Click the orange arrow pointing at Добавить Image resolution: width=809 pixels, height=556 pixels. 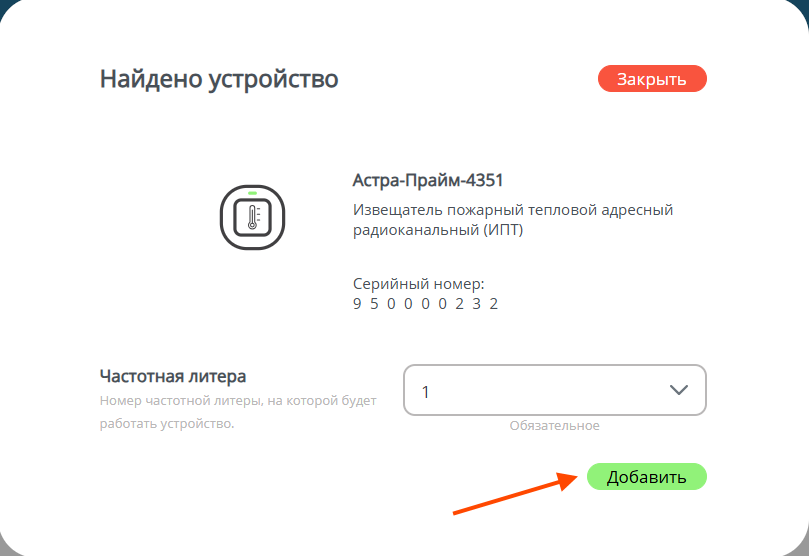(x=515, y=494)
